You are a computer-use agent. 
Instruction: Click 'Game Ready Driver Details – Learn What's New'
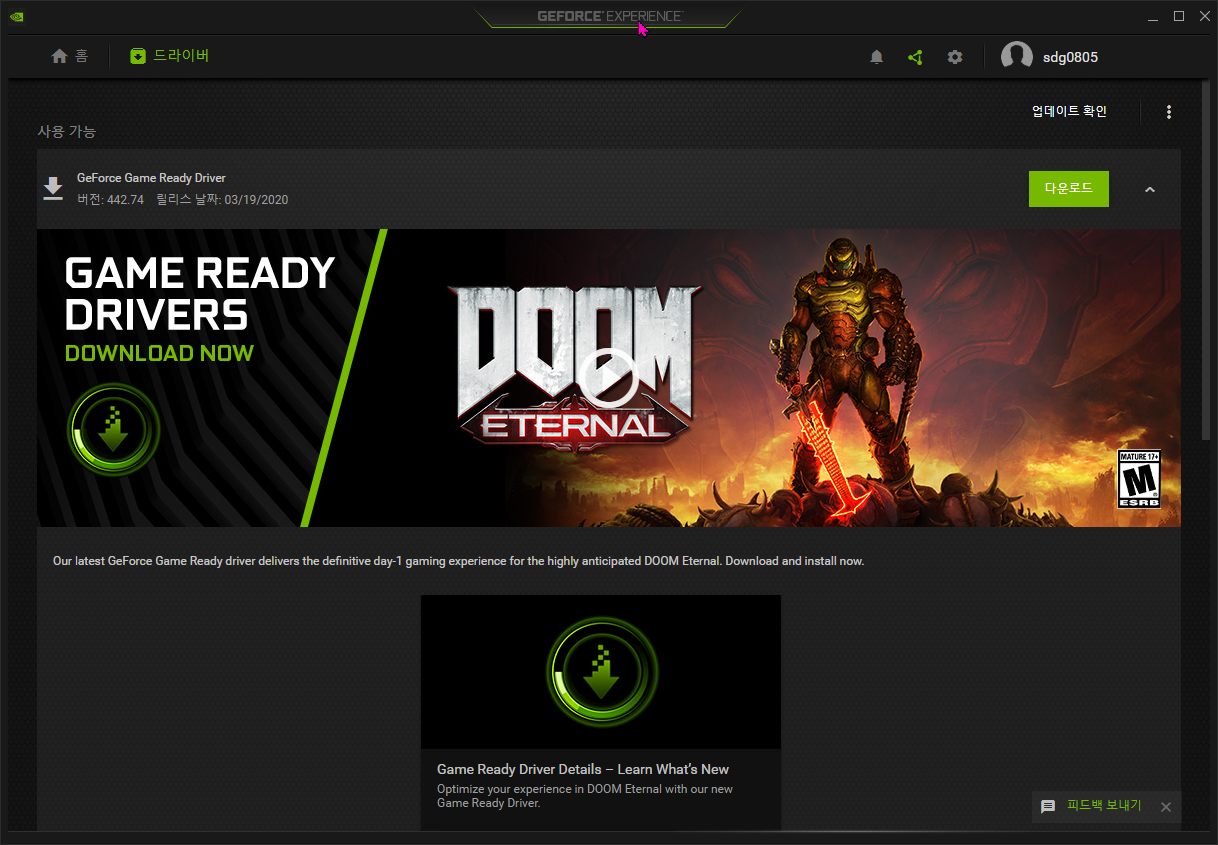[x=583, y=769]
